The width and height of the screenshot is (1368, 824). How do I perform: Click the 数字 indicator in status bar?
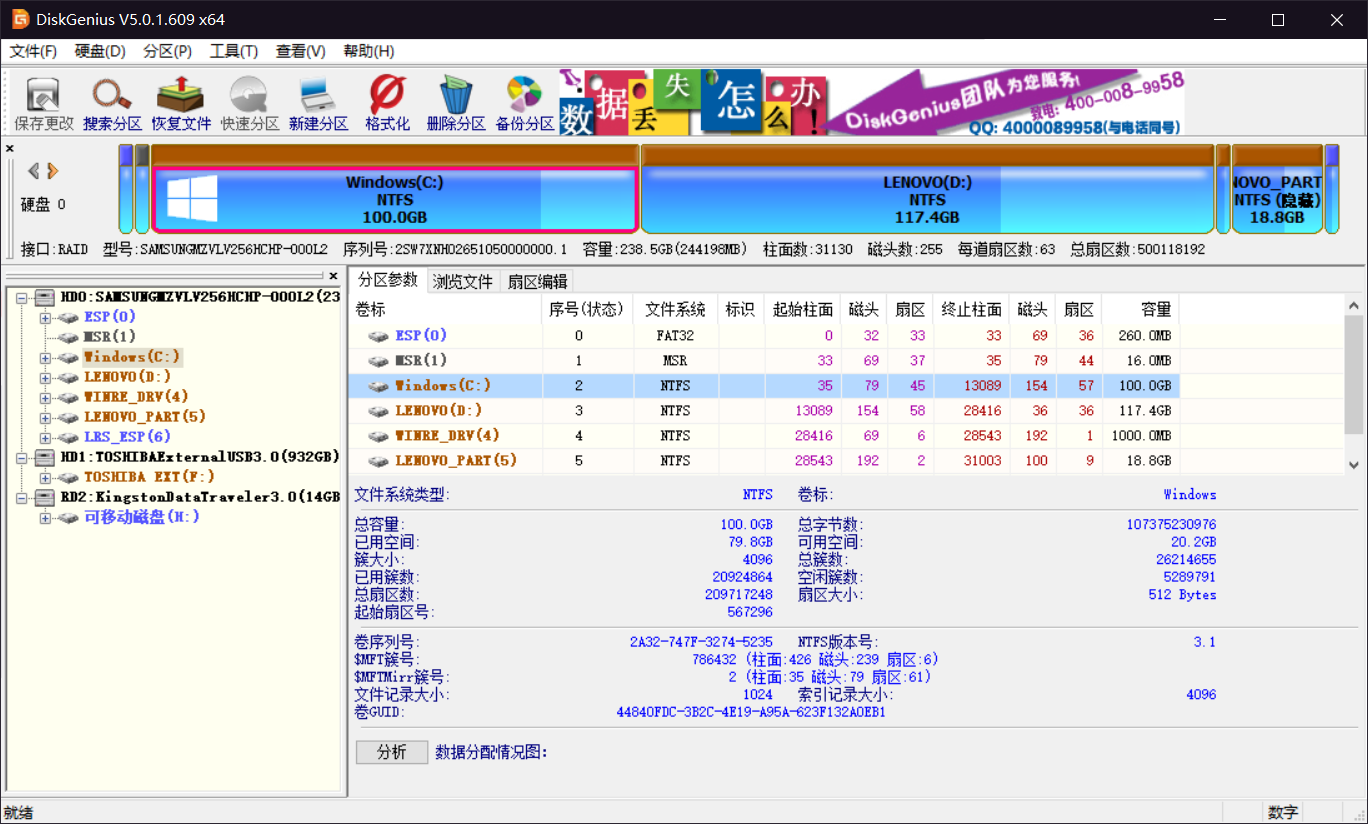click(x=1283, y=812)
